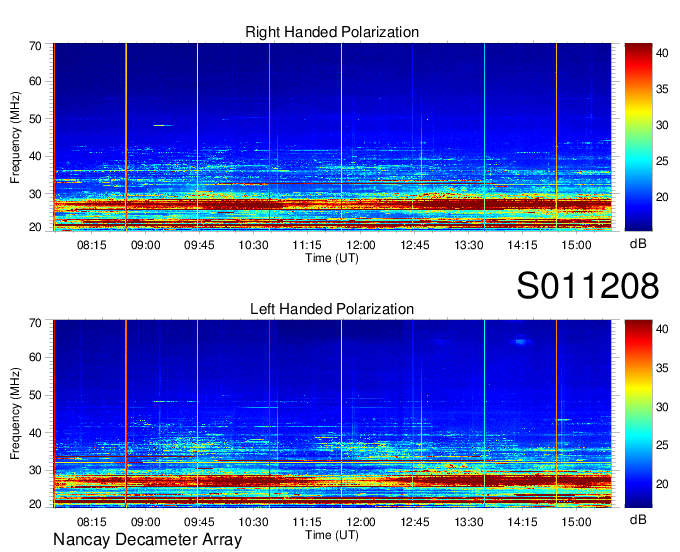Image resolution: width=680 pixels, height=552 pixels.
Task: Click the vertical calibration line near 14:45 in the bottom plot
Action: 556,414
